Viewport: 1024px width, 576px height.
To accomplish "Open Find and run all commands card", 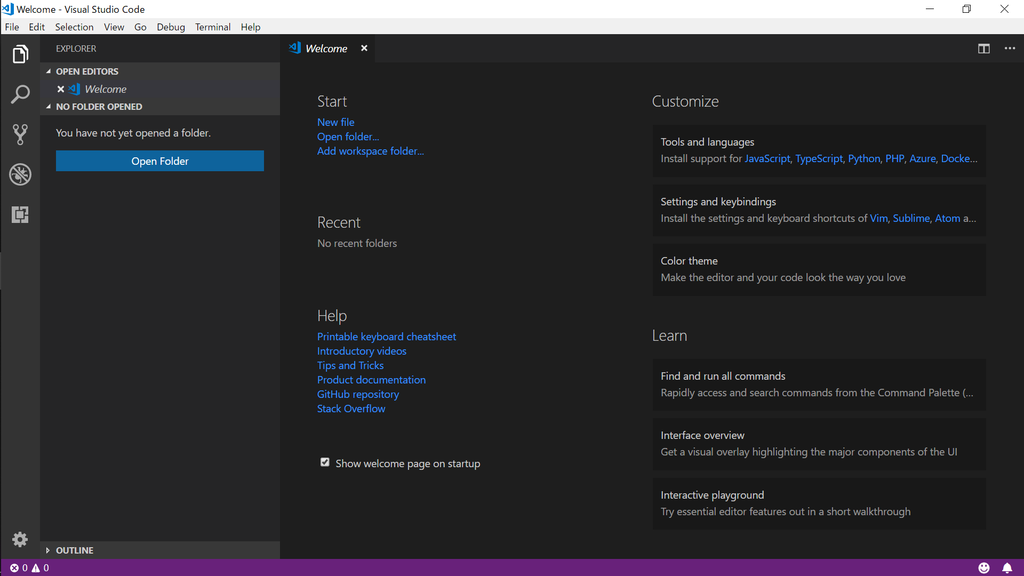I will 819,385.
